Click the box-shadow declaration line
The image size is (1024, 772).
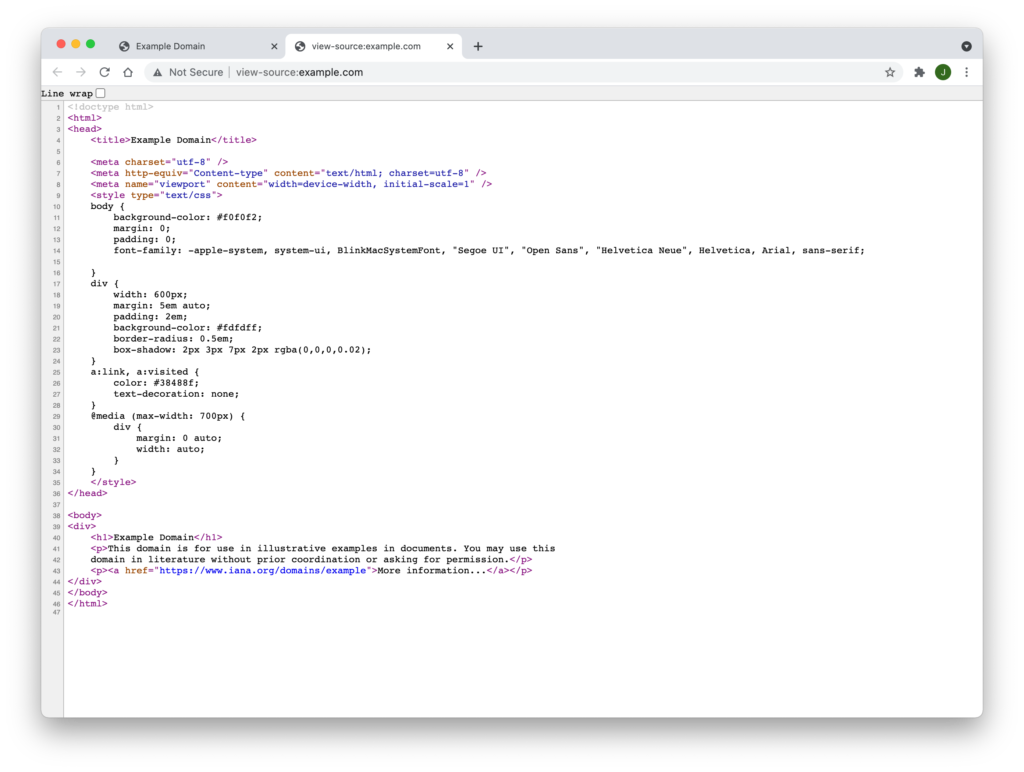point(242,349)
